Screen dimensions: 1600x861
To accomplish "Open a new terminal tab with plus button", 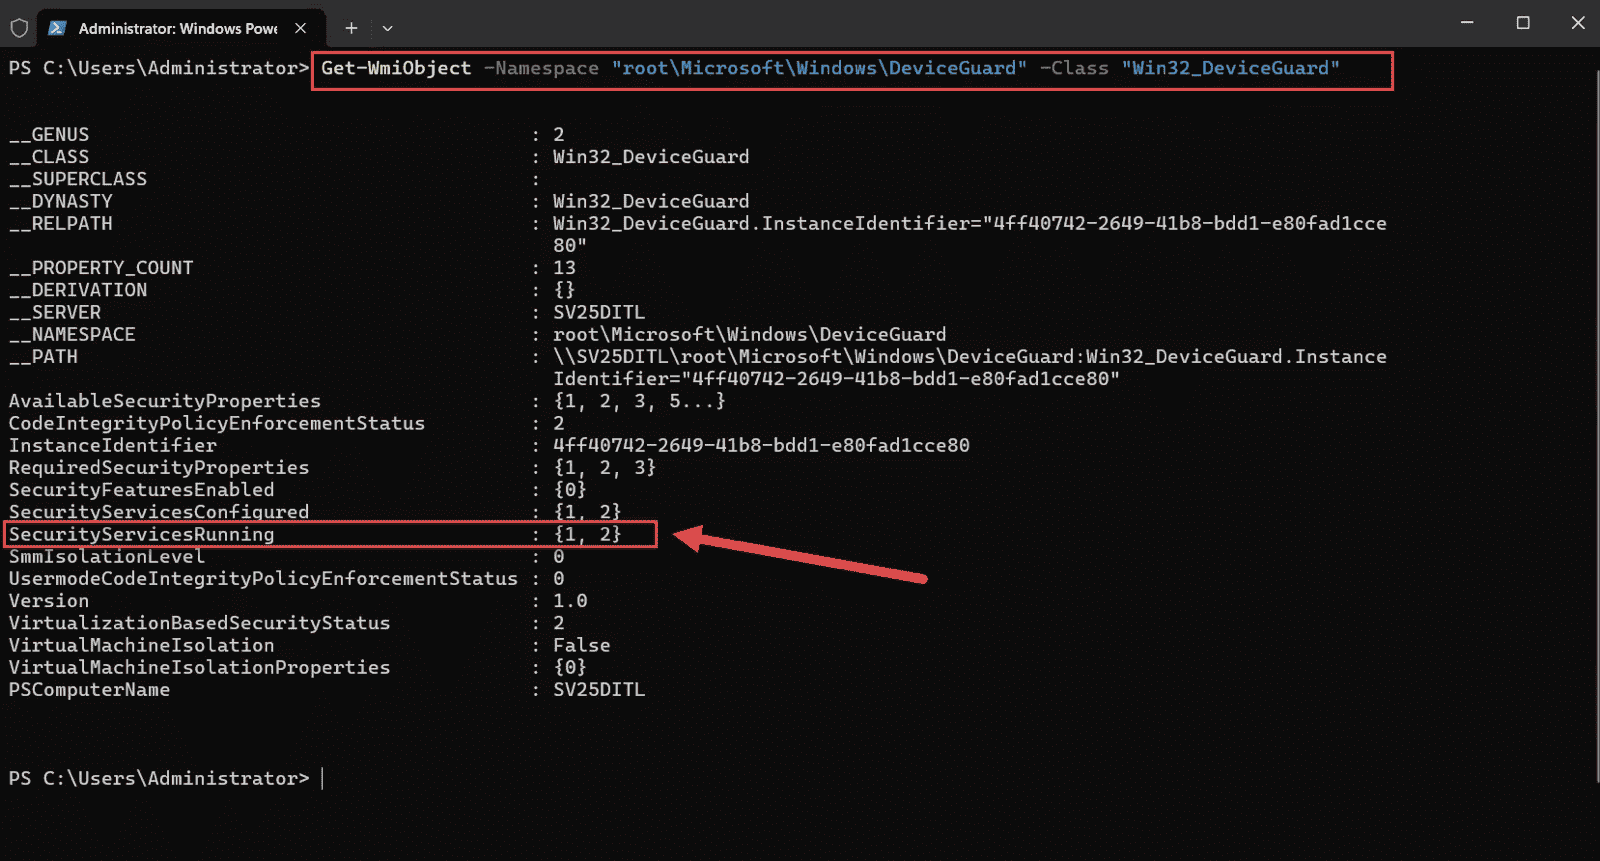I will click(351, 28).
